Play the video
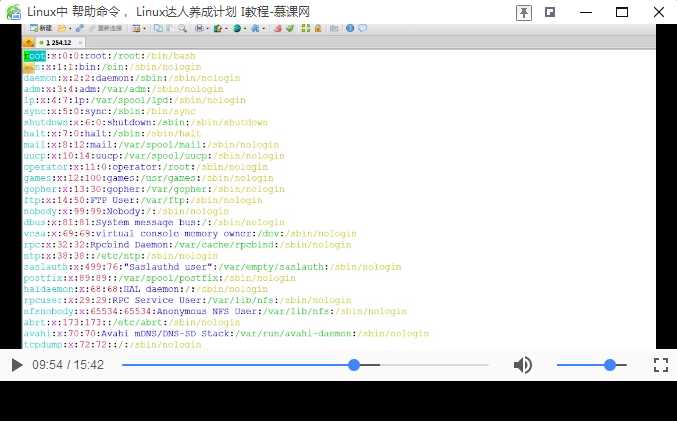The height and width of the screenshot is (422, 677). click(16, 365)
